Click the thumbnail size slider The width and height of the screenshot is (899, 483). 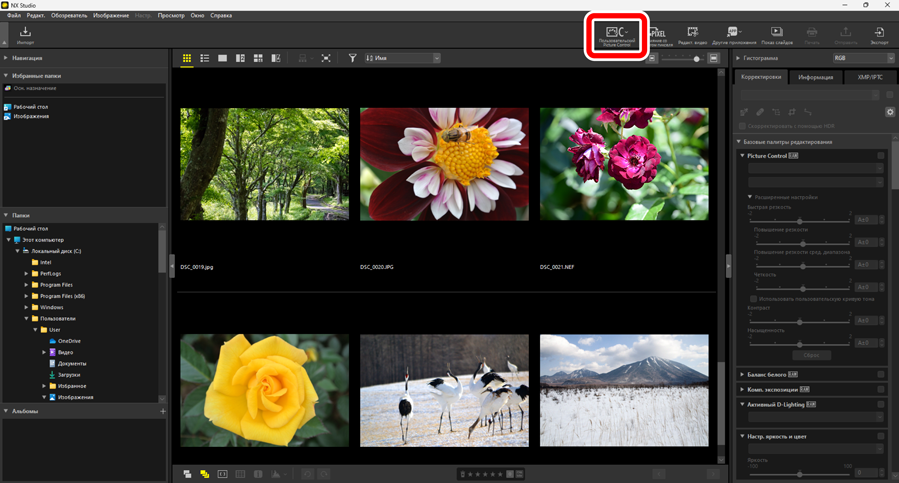[696, 59]
